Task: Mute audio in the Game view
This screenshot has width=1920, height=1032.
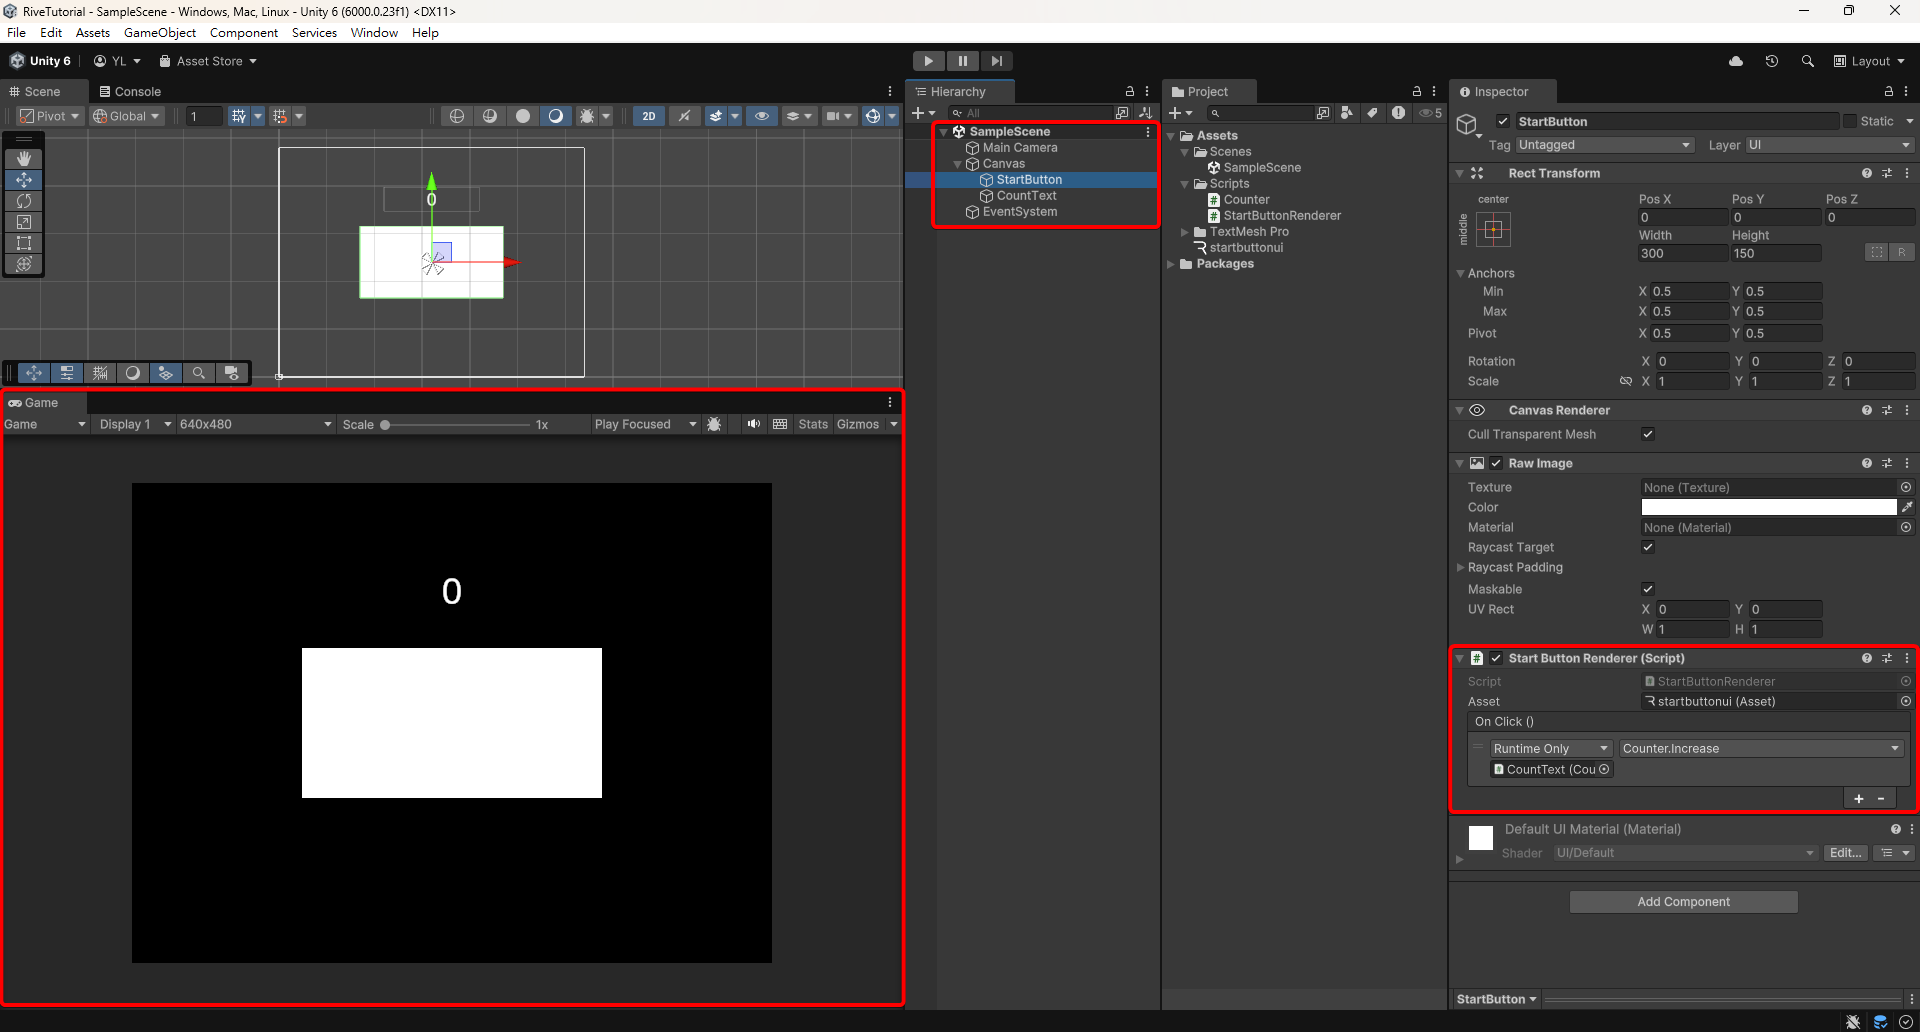Action: pos(753,424)
